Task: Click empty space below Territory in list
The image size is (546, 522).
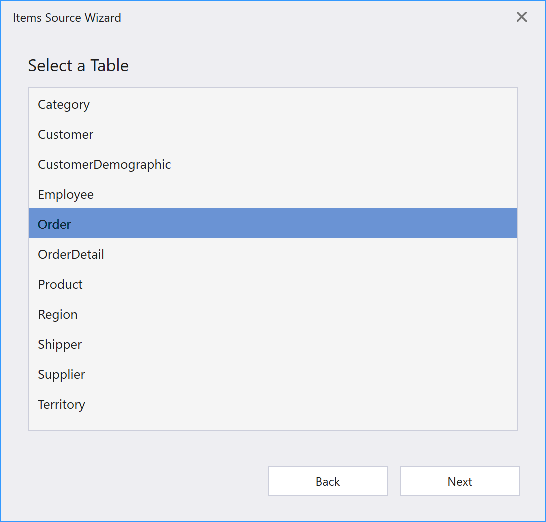Action: pyautogui.click(x=273, y=424)
